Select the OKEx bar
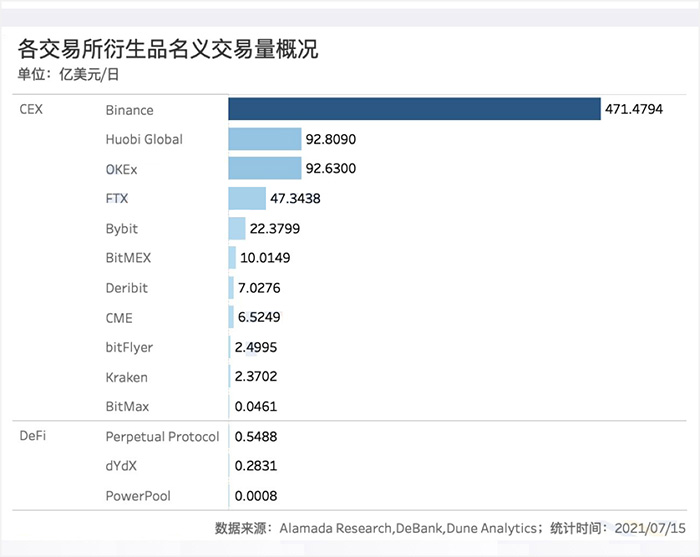 click(x=265, y=168)
